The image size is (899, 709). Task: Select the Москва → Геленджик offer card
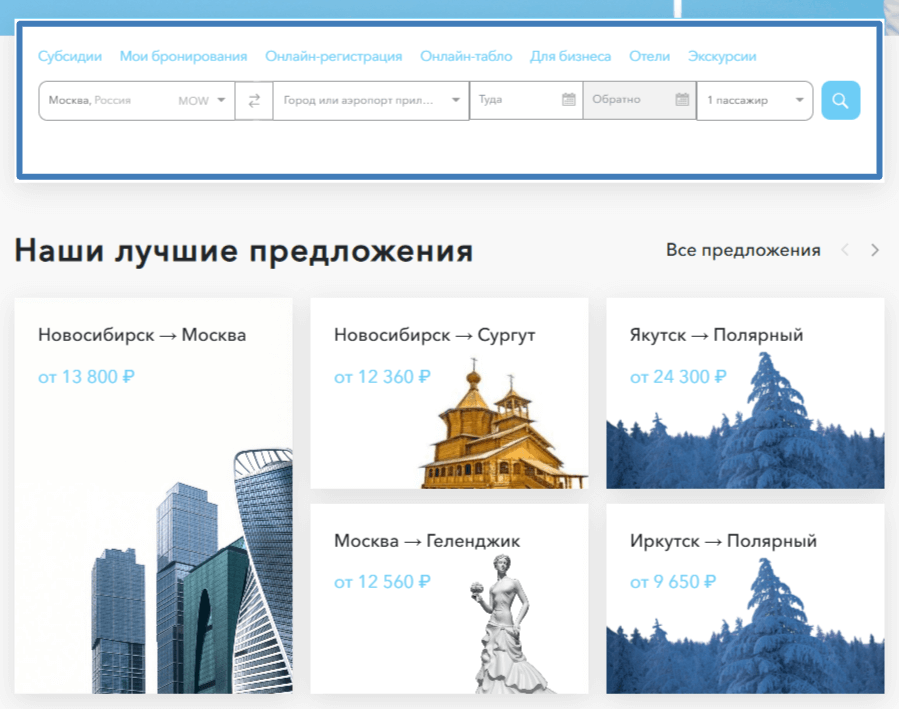click(x=448, y=598)
